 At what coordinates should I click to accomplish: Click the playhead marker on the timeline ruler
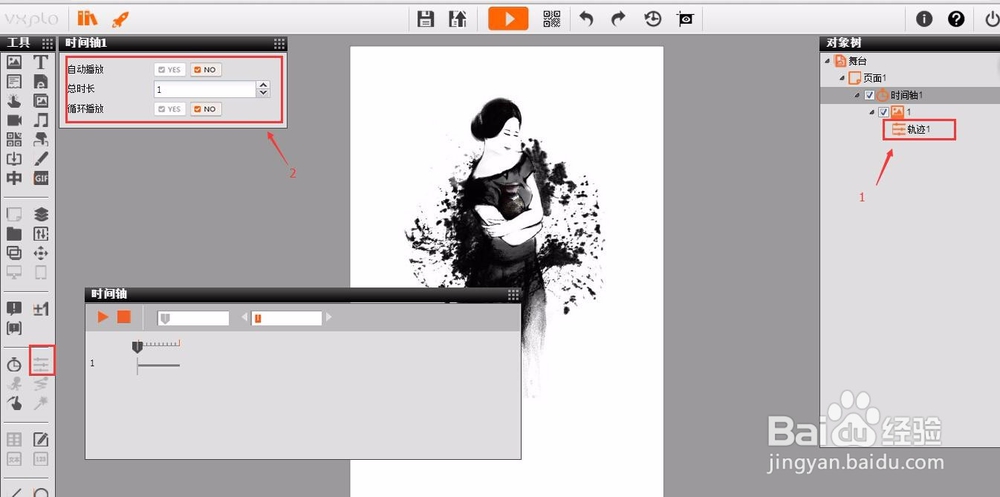point(137,346)
